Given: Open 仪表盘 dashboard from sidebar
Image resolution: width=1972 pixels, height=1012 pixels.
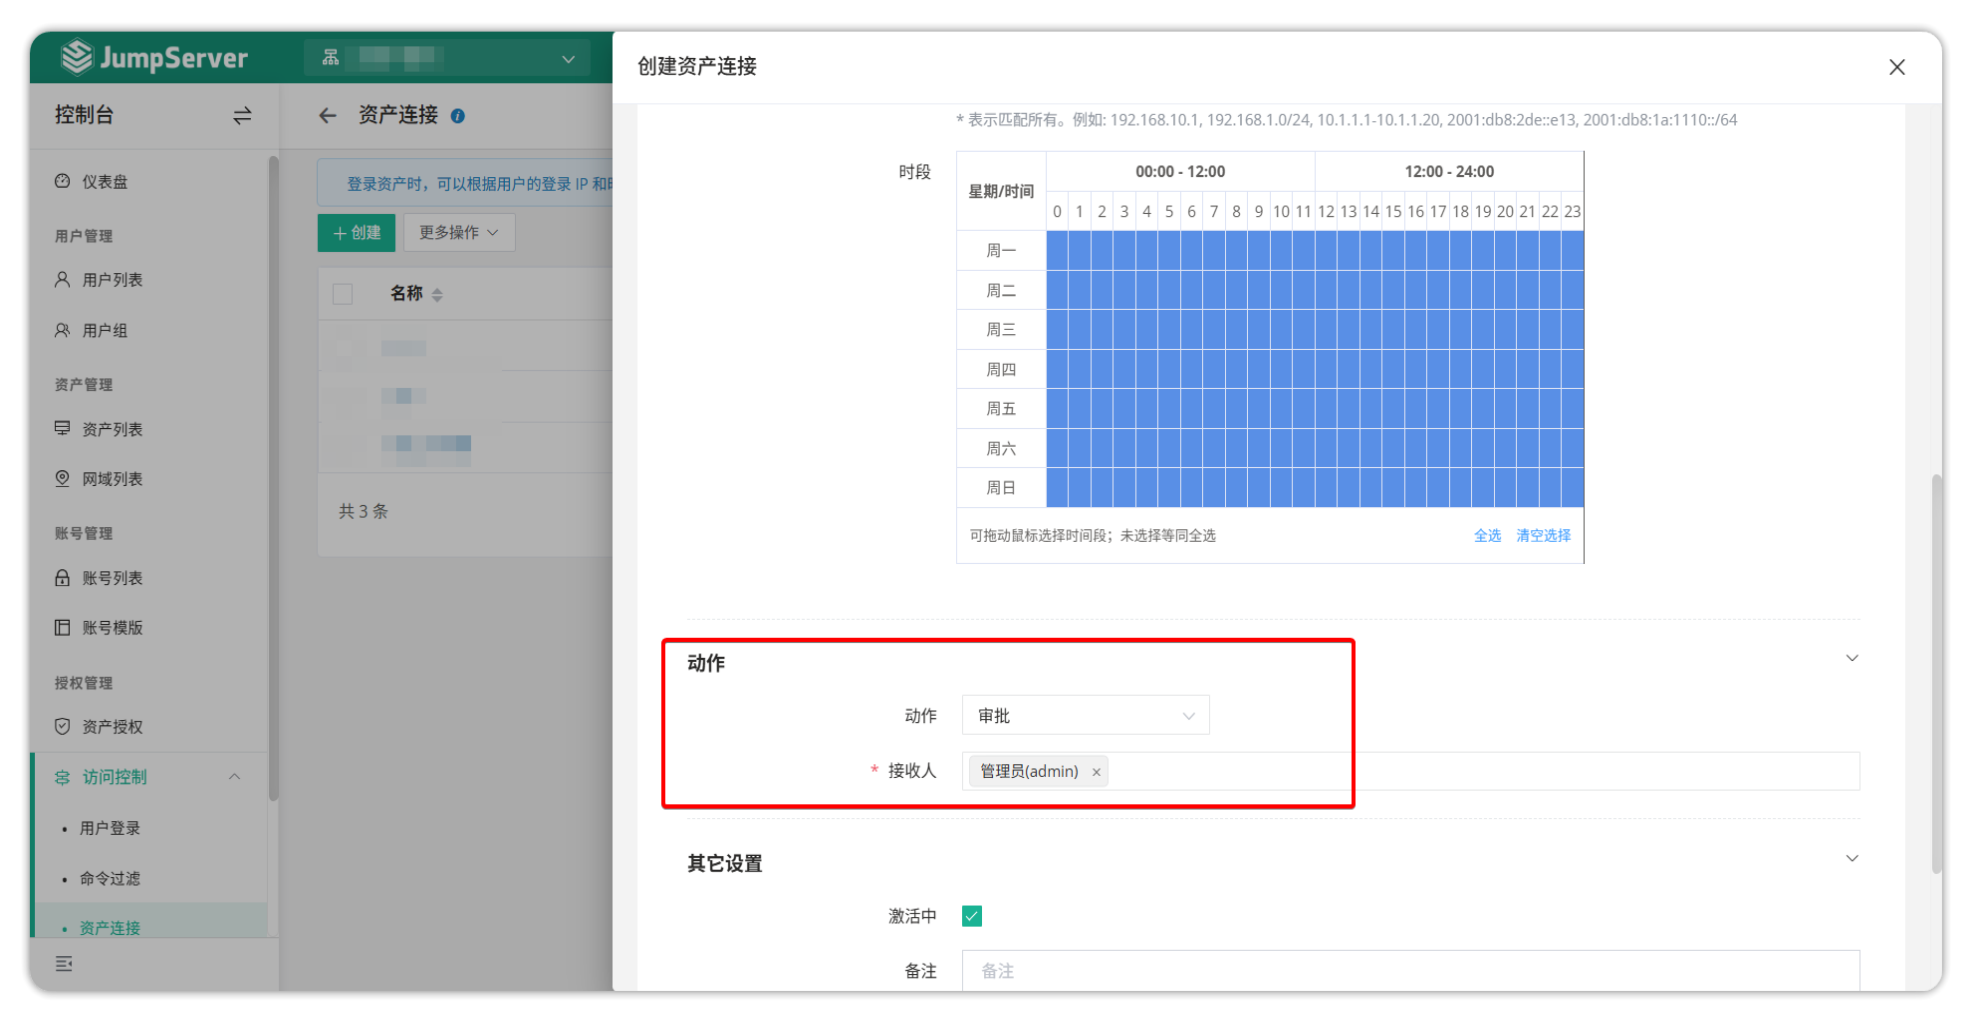Looking at the screenshot, I should (104, 182).
